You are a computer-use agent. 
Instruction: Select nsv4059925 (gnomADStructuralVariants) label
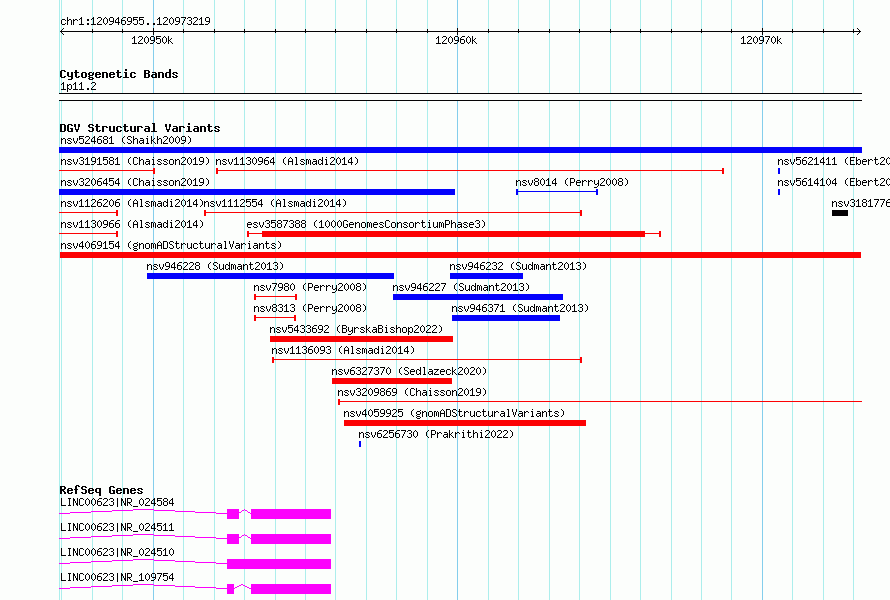tap(454, 413)
